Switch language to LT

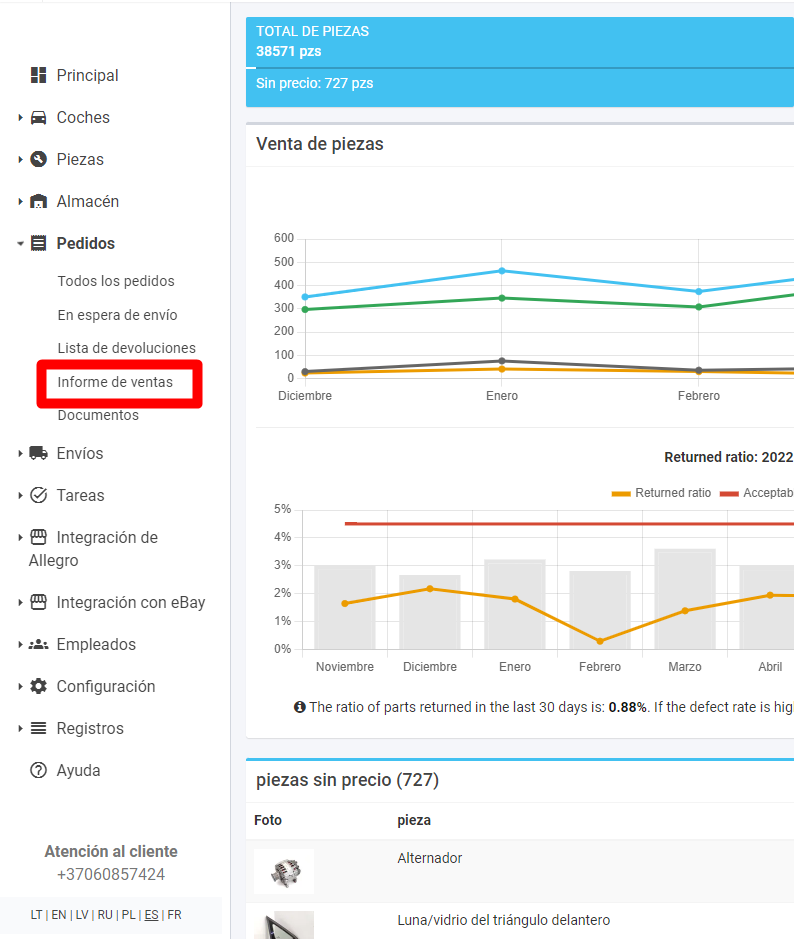[37, 914]
